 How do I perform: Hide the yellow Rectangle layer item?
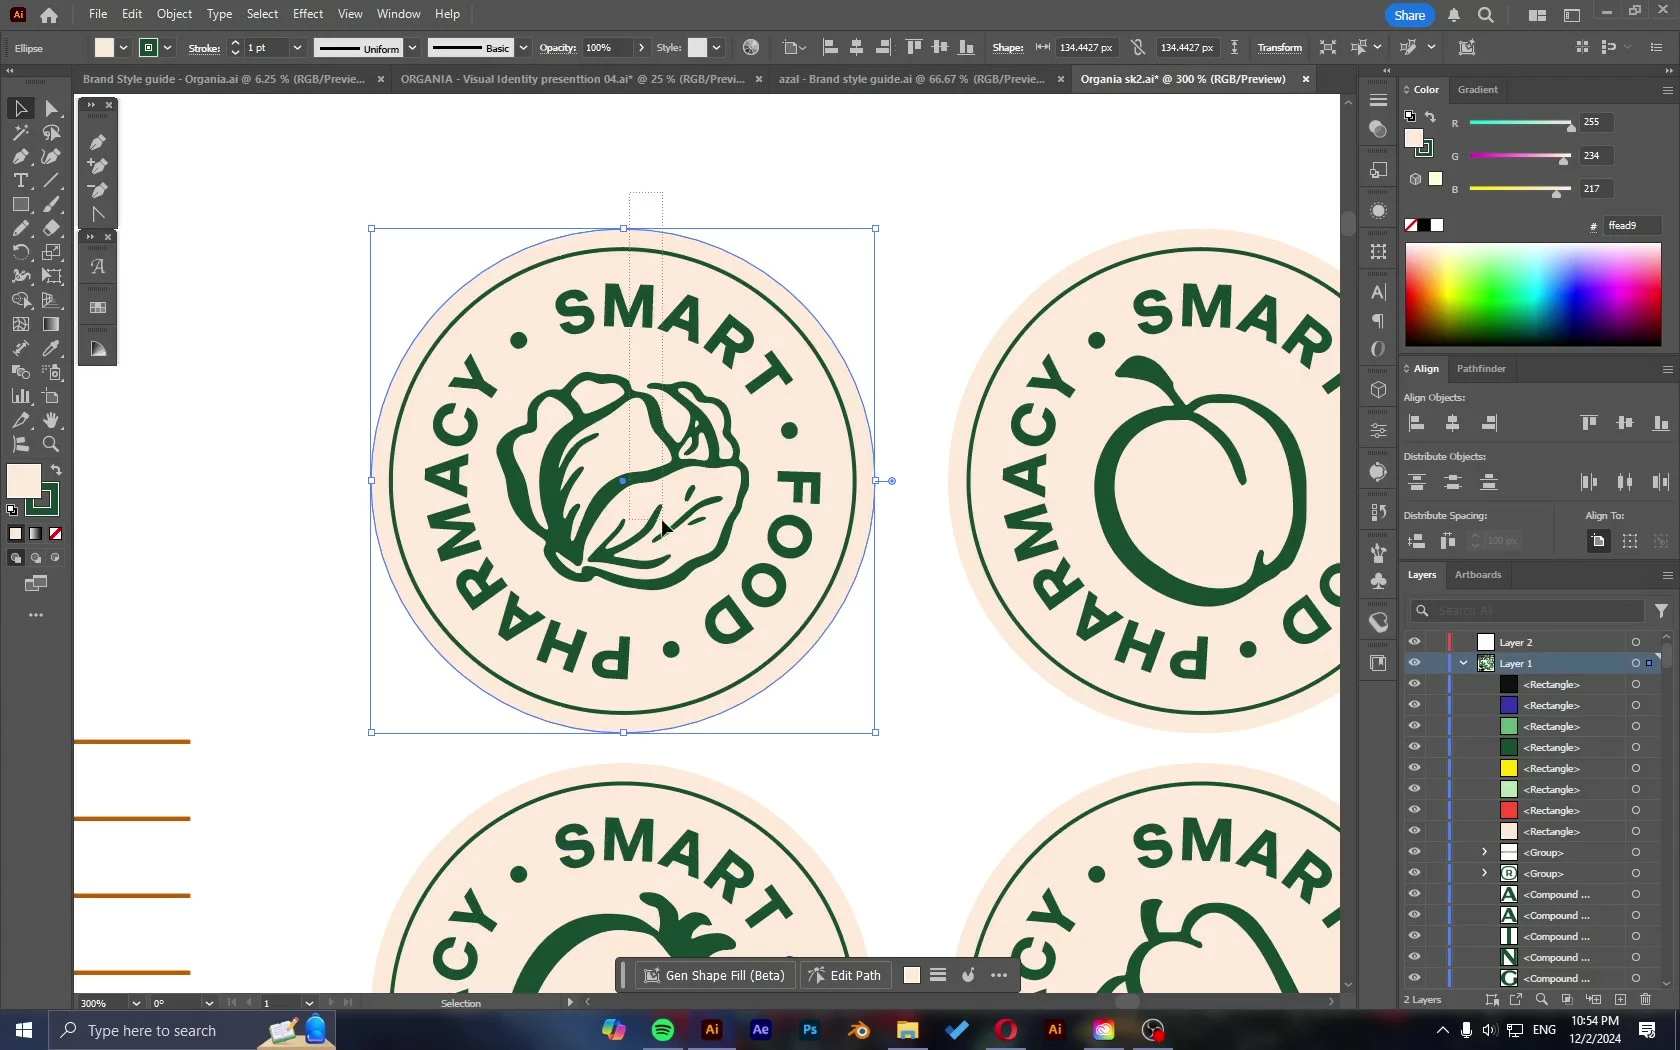1414,768
